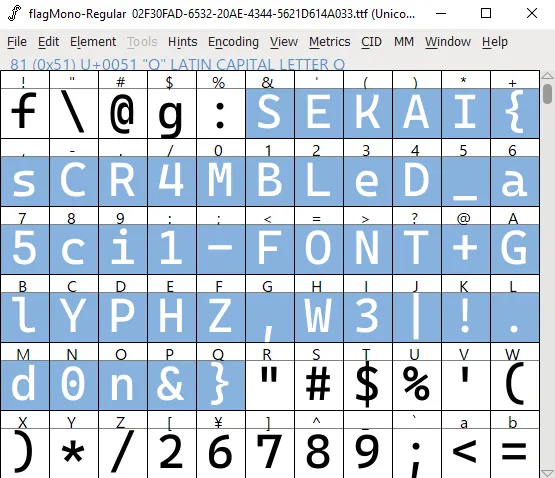
Task: Select 'Z' glyph cell under 'F' label
Action: pos(221,317)
